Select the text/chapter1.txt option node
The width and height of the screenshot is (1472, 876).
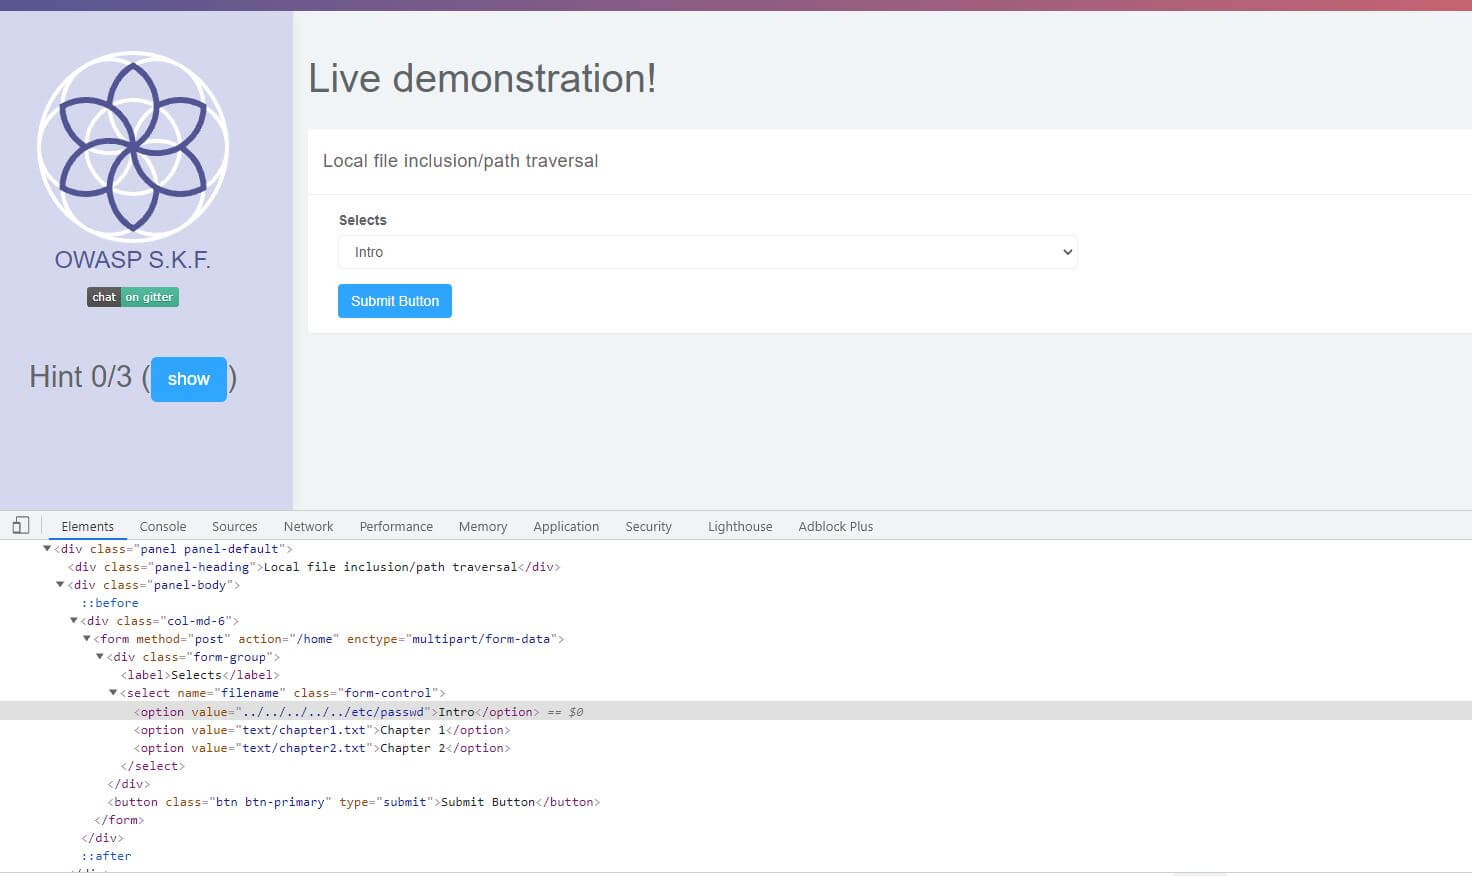tap(322, 730)
